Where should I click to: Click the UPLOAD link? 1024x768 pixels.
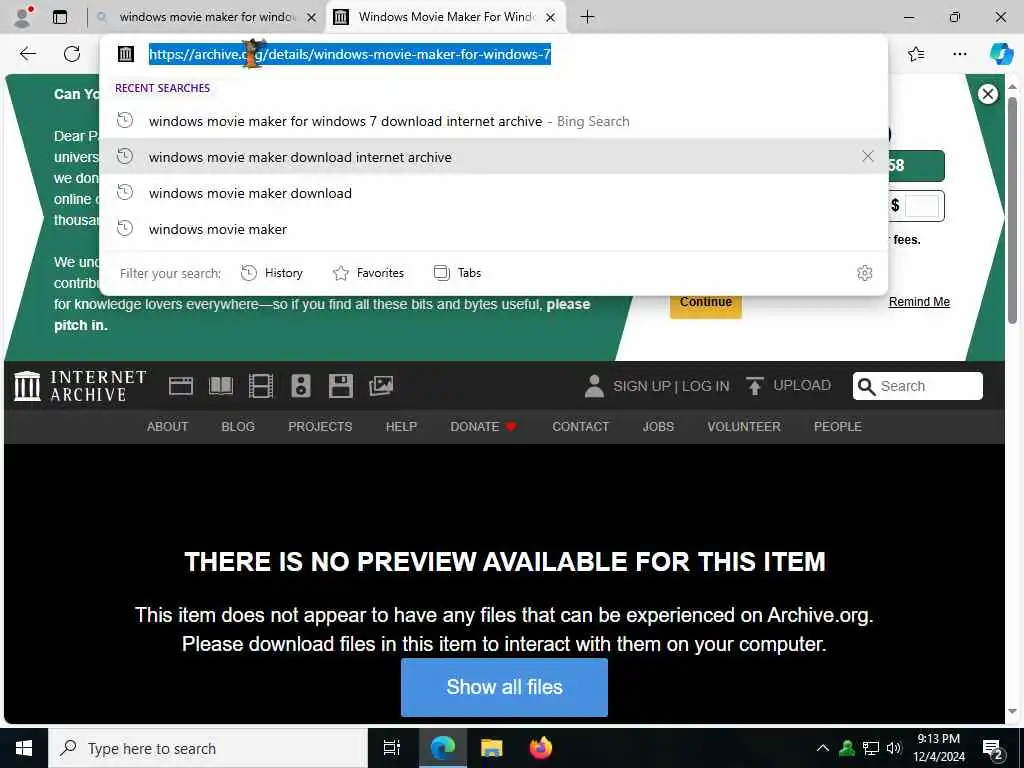[x=789, y=385]
